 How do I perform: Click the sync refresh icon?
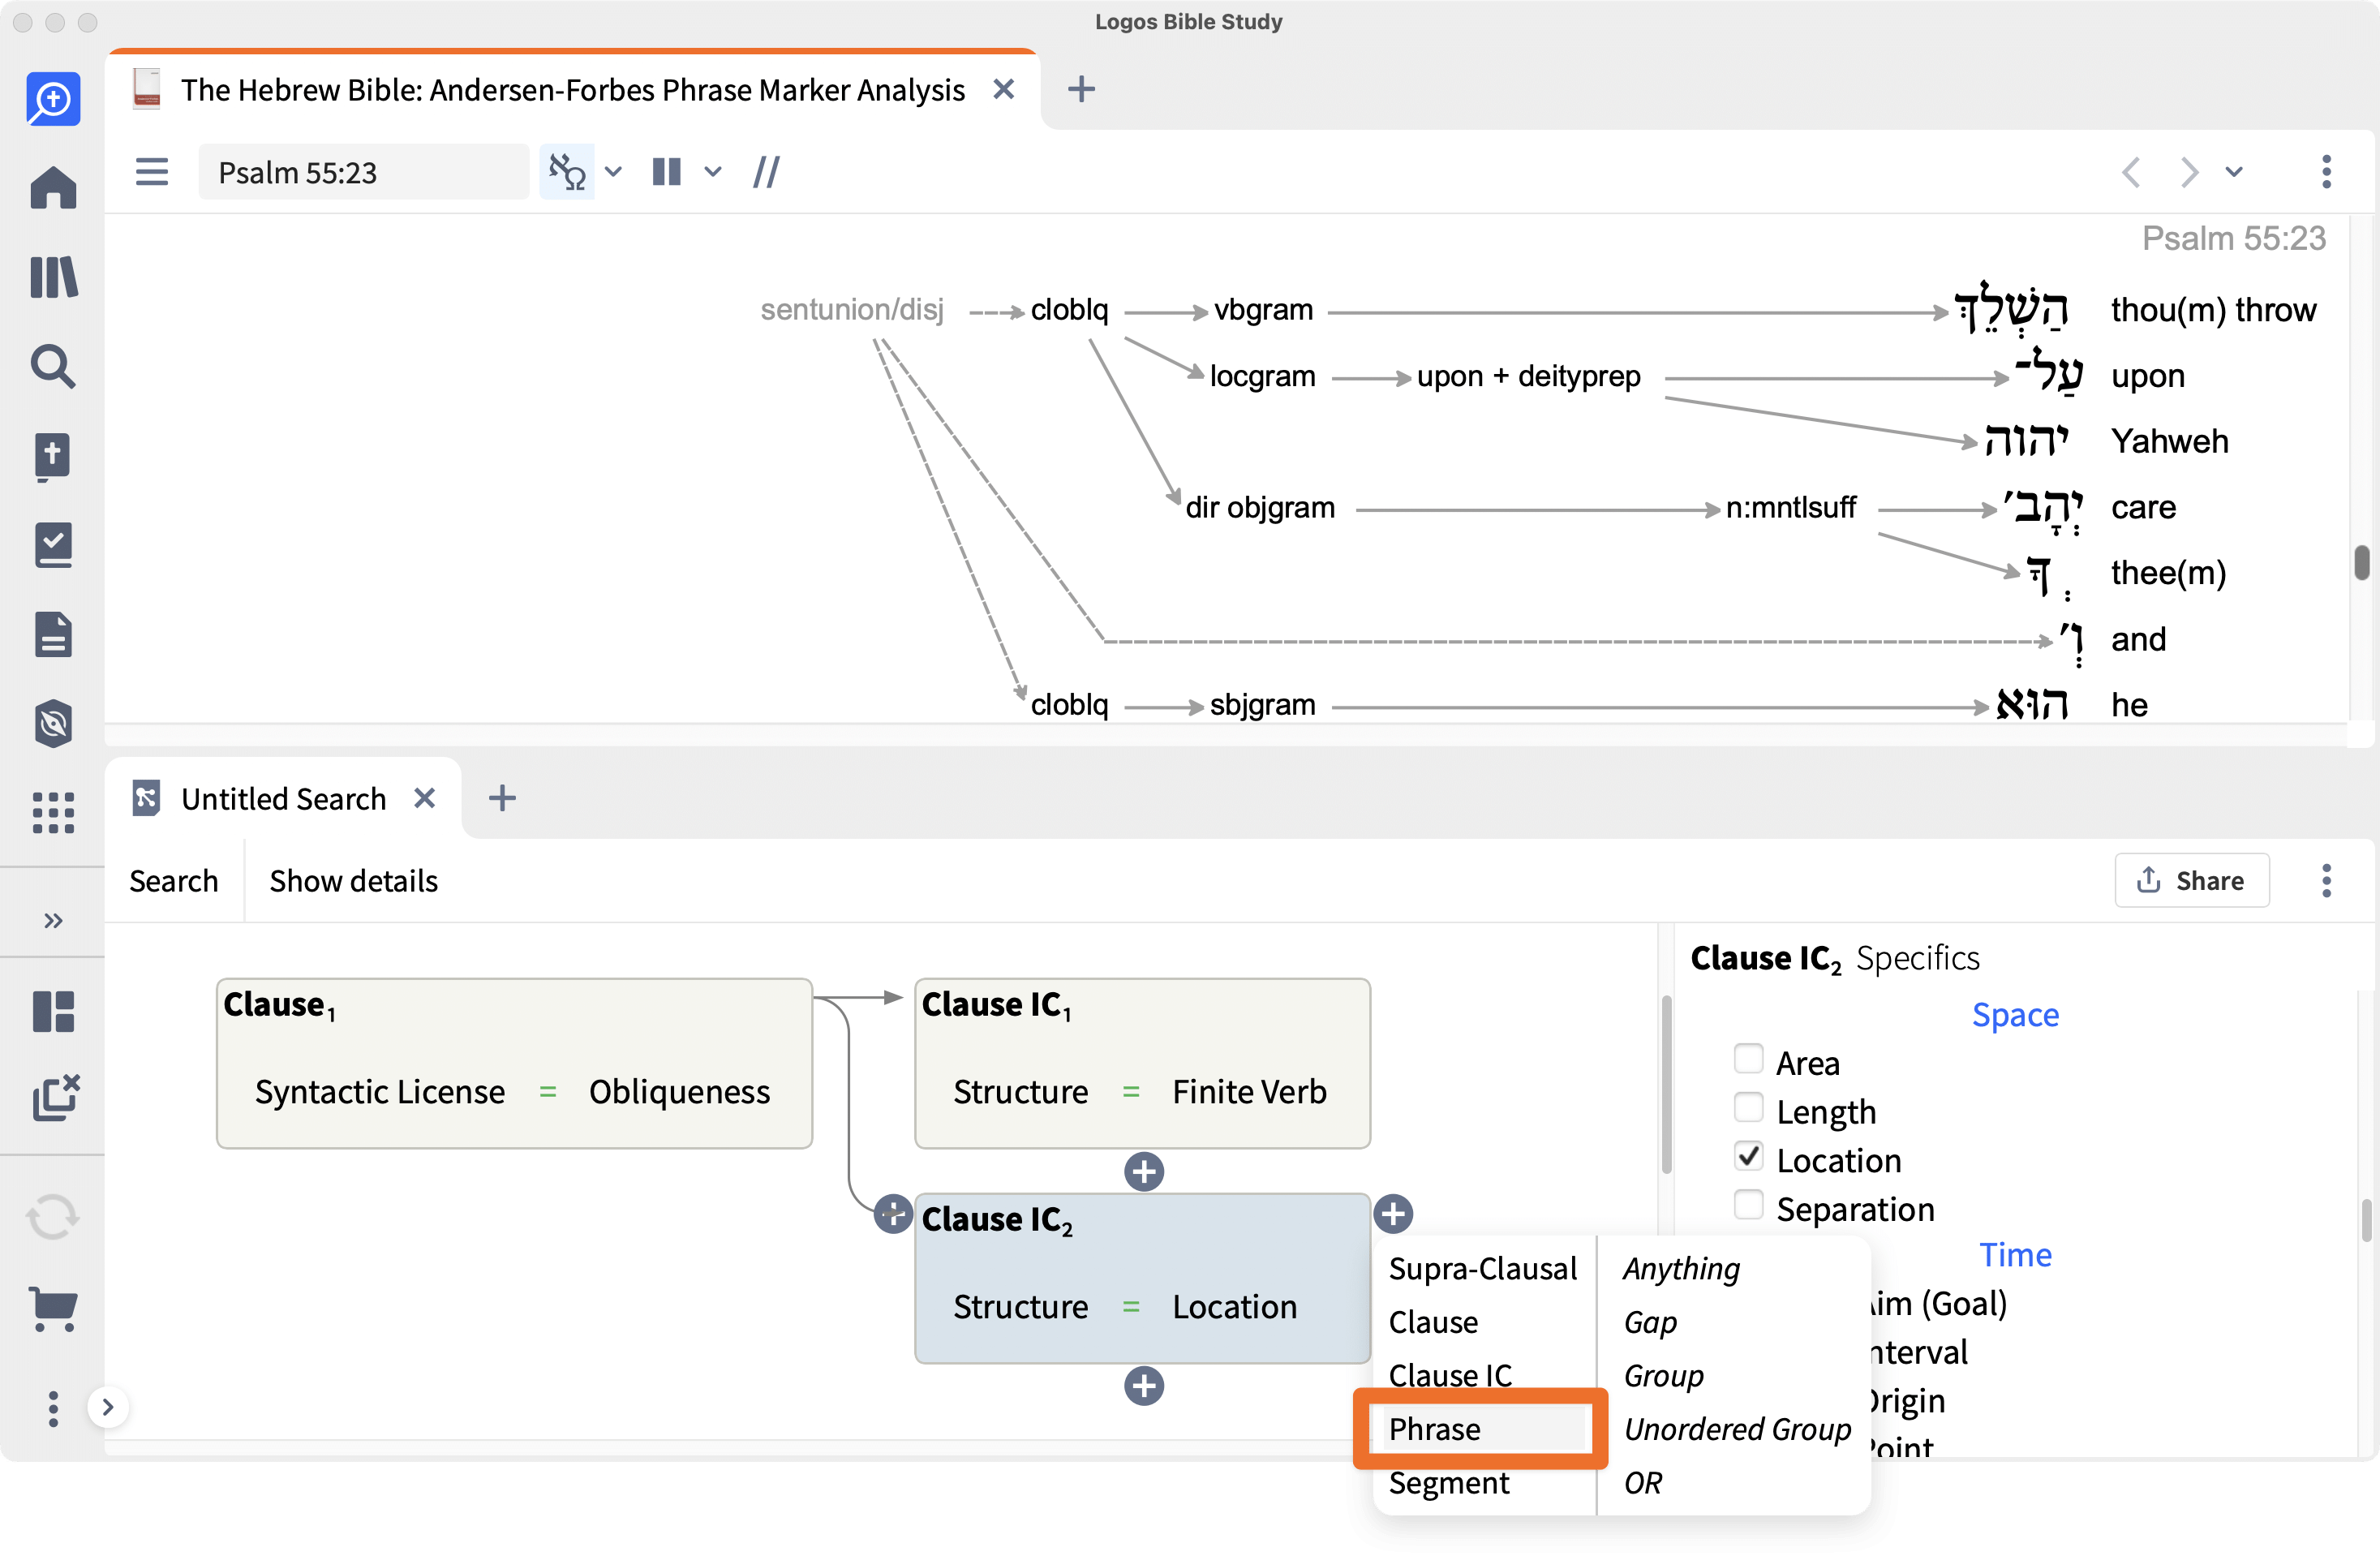(53, 1217)
